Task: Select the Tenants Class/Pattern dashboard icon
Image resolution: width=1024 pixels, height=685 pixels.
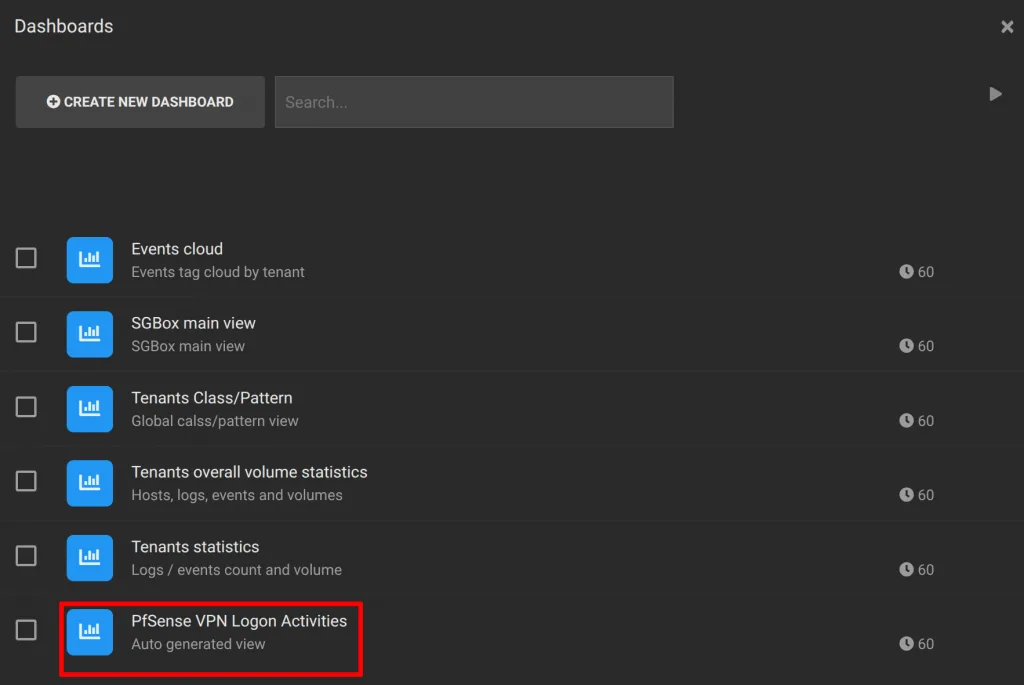Action: pyautogui.click(x=89, y=409)
